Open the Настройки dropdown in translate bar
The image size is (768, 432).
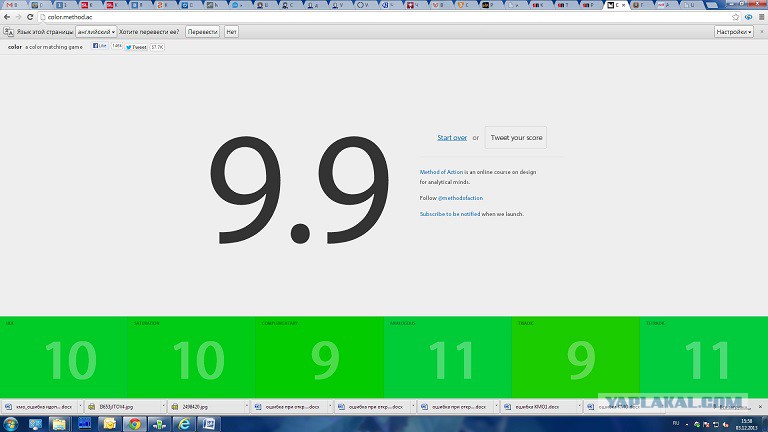734,32
